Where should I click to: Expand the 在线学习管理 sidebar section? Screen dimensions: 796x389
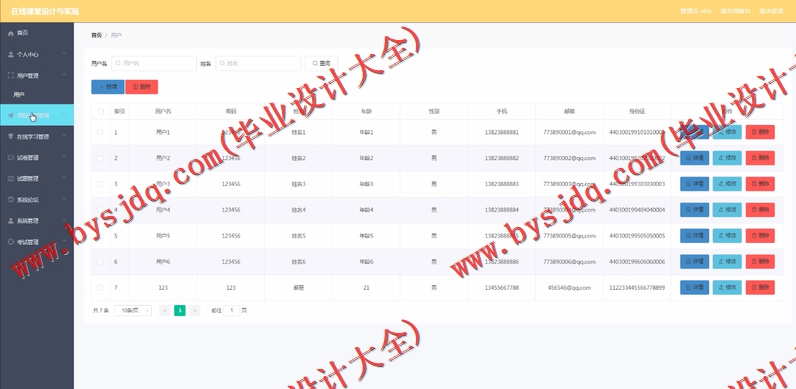click(x=64, y=137)
